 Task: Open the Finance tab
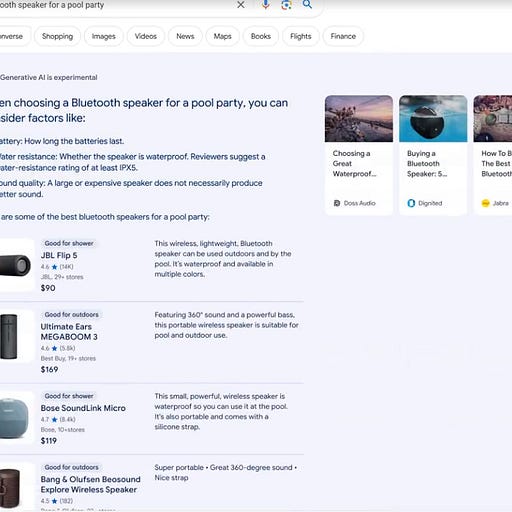[x=343, y=36]
